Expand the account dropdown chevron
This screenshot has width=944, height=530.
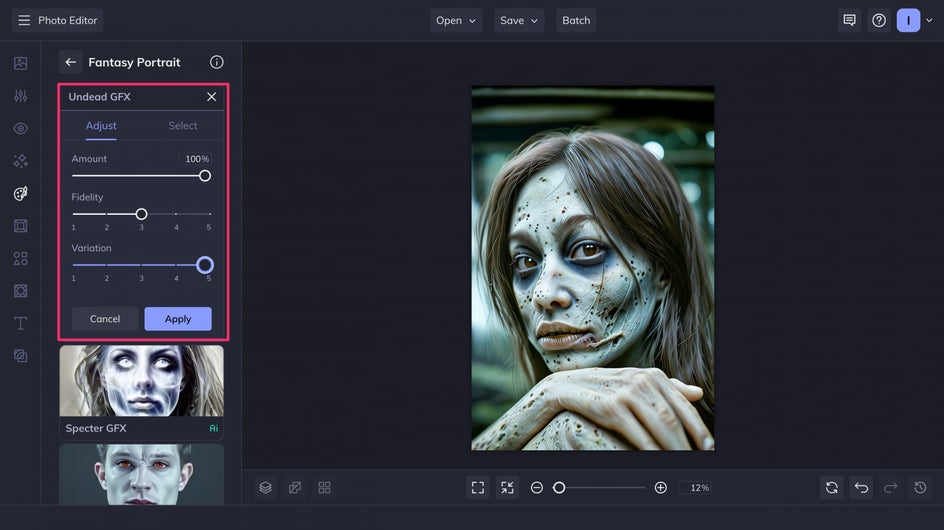[x=930, y=20]
